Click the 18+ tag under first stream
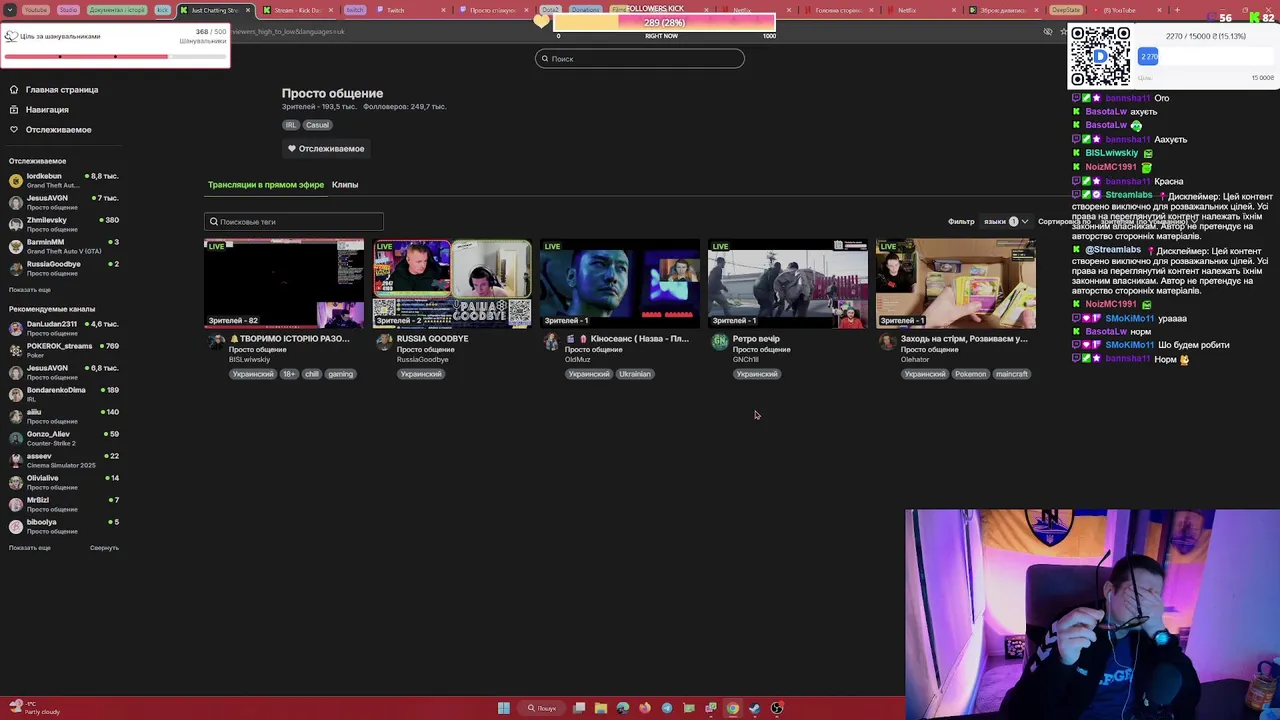 pyautogui.click(x=289, y=374)
